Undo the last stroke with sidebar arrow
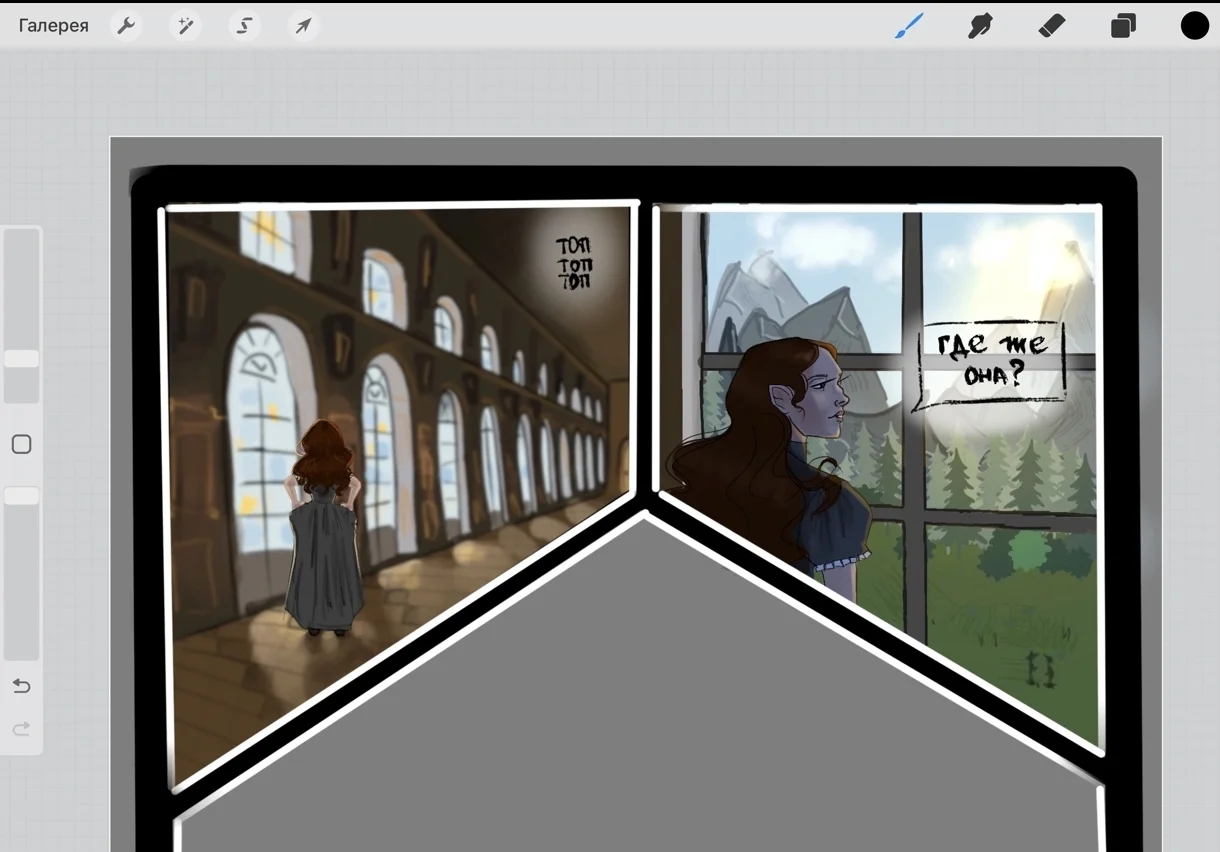This screenshot has width=1220, height=852. coord(21,686)
